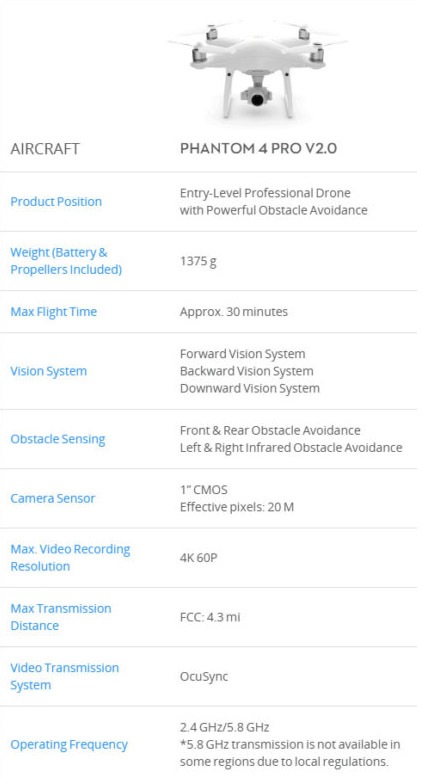The height and width of the screenshot is (779, 421).
Task: Click the Camera Sensor label
Action: tap(53, 499)
